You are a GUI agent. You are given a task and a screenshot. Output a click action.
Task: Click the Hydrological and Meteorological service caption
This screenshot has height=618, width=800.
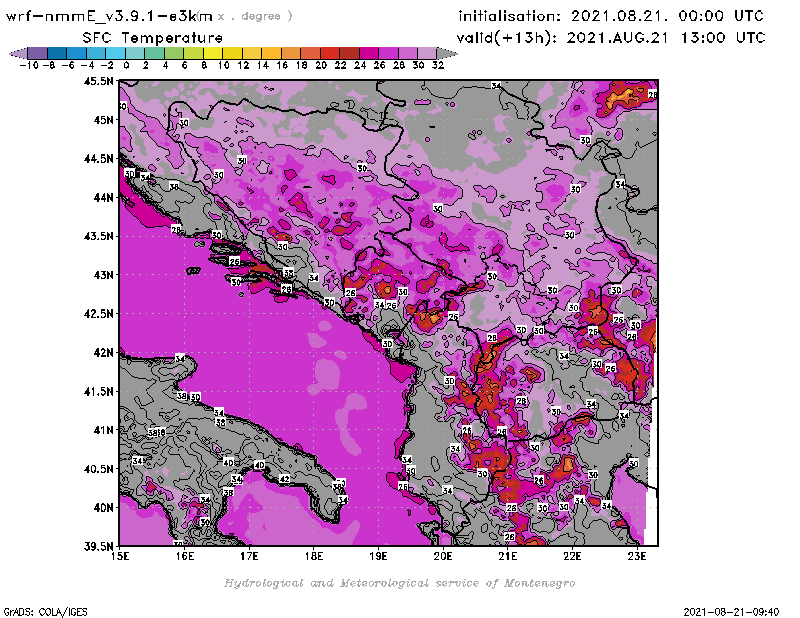399,582
